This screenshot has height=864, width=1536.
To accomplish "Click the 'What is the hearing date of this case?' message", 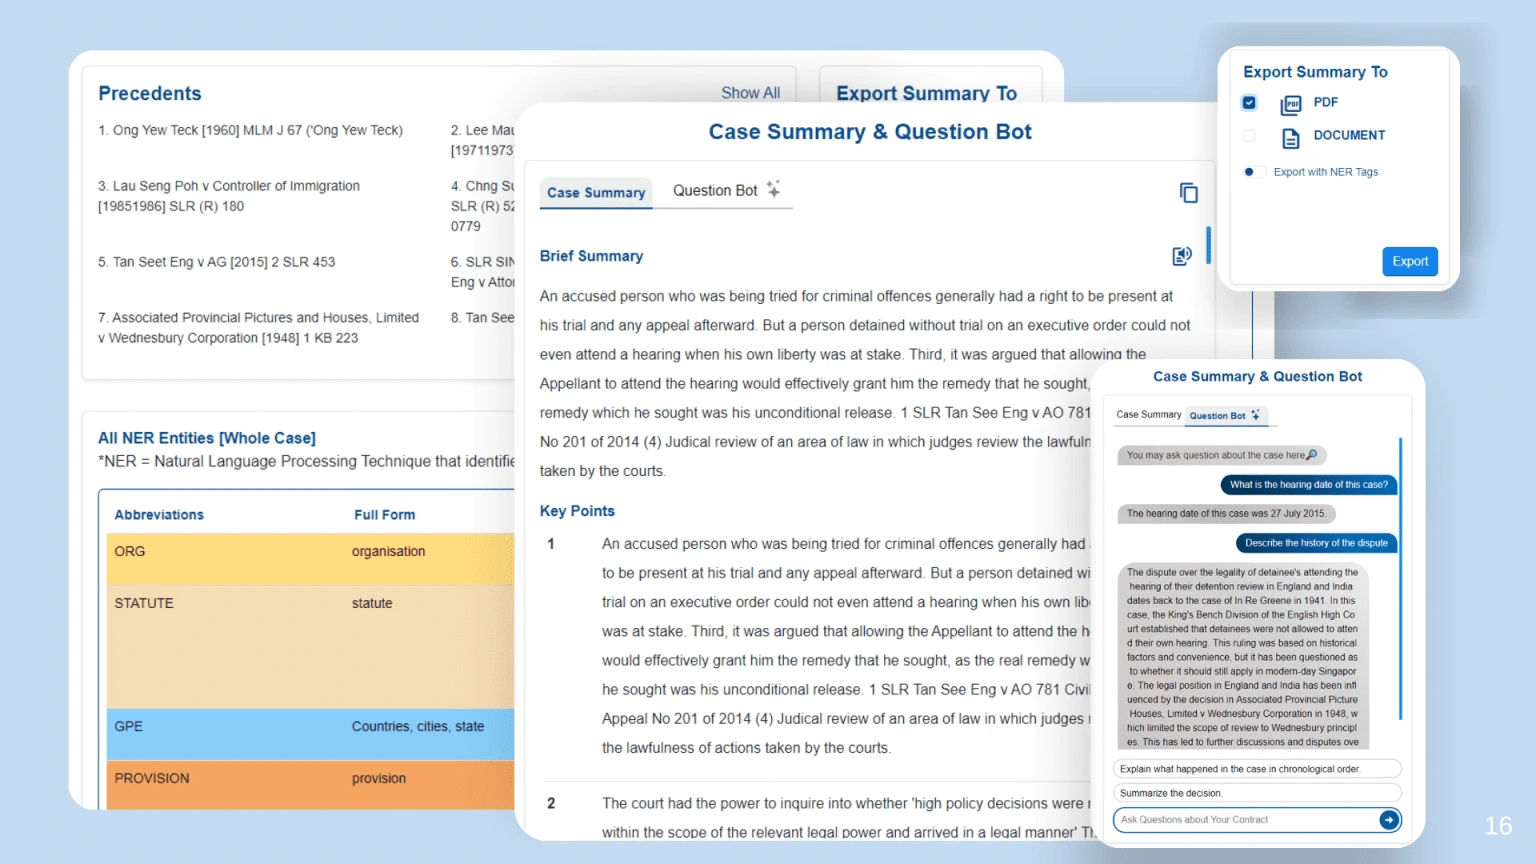I will (1309, 485).
